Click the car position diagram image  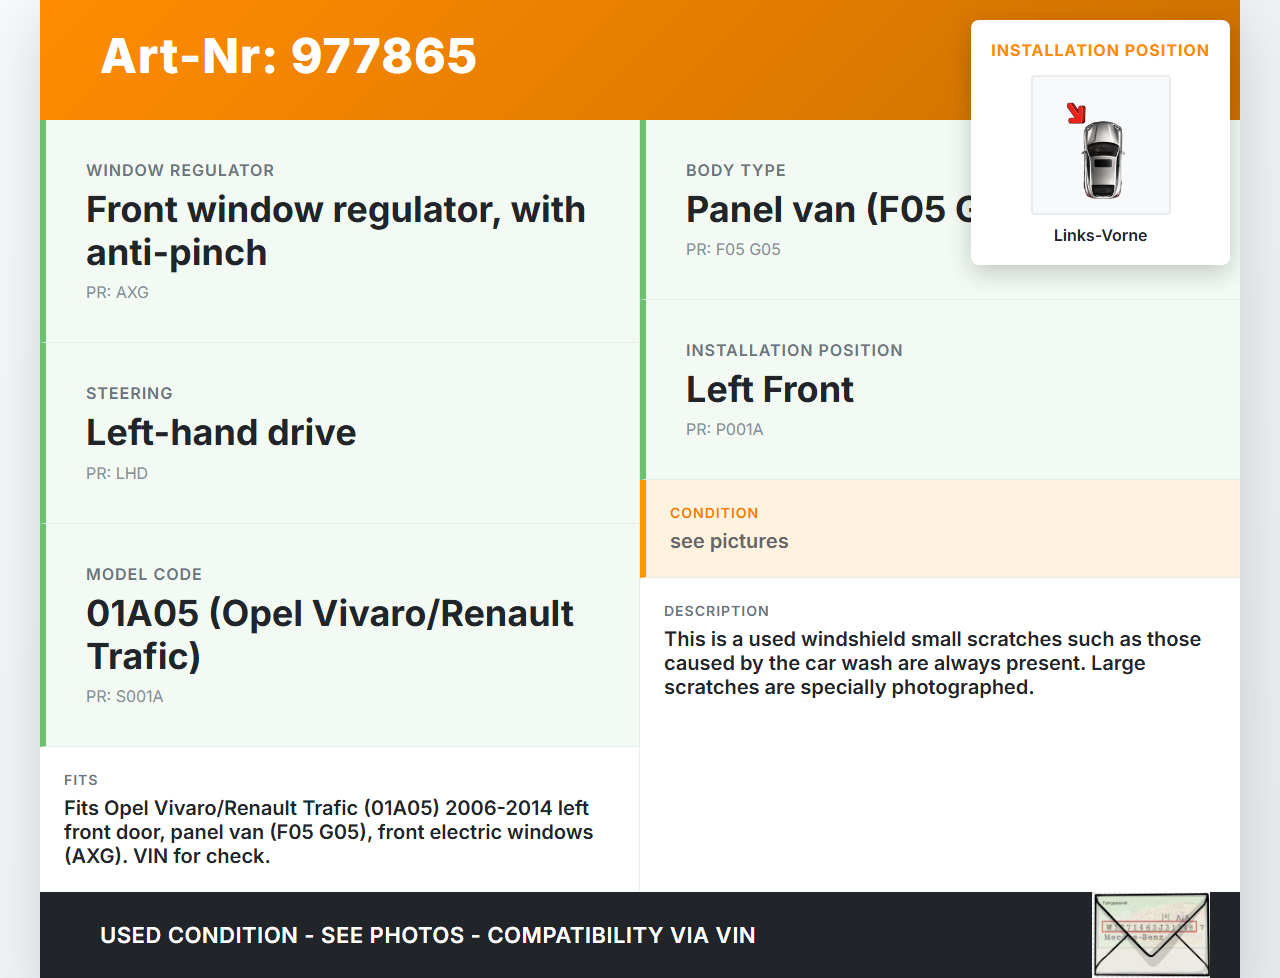[1100, 145]
